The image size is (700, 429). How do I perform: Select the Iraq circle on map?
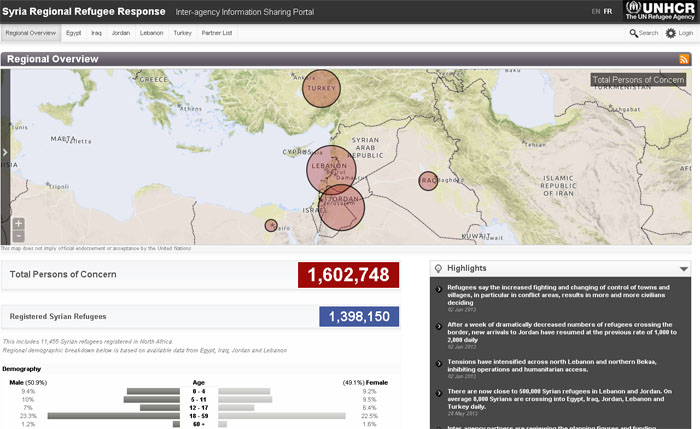(x=428, y=181)
